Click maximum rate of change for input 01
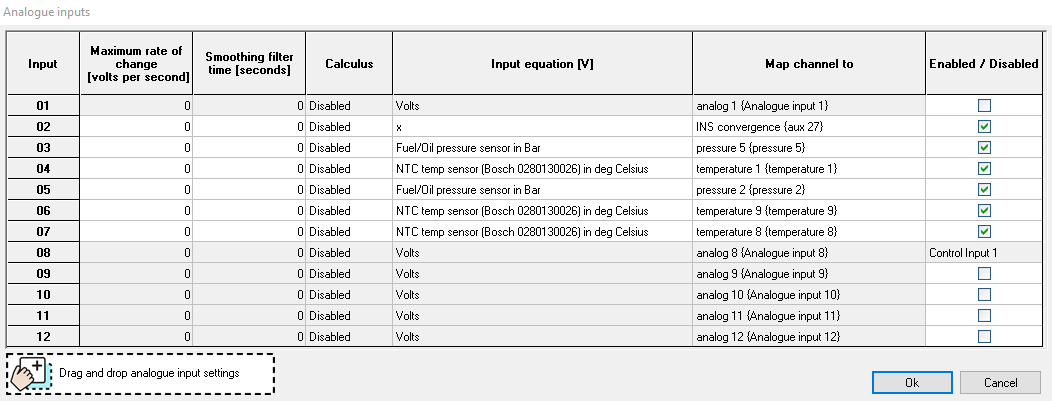 (135, 105)
